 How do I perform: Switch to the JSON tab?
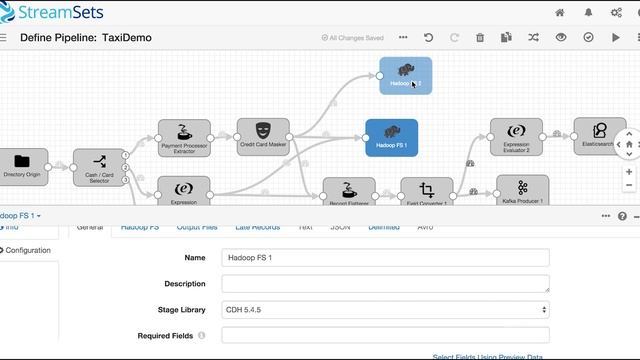tap(340, 227)
